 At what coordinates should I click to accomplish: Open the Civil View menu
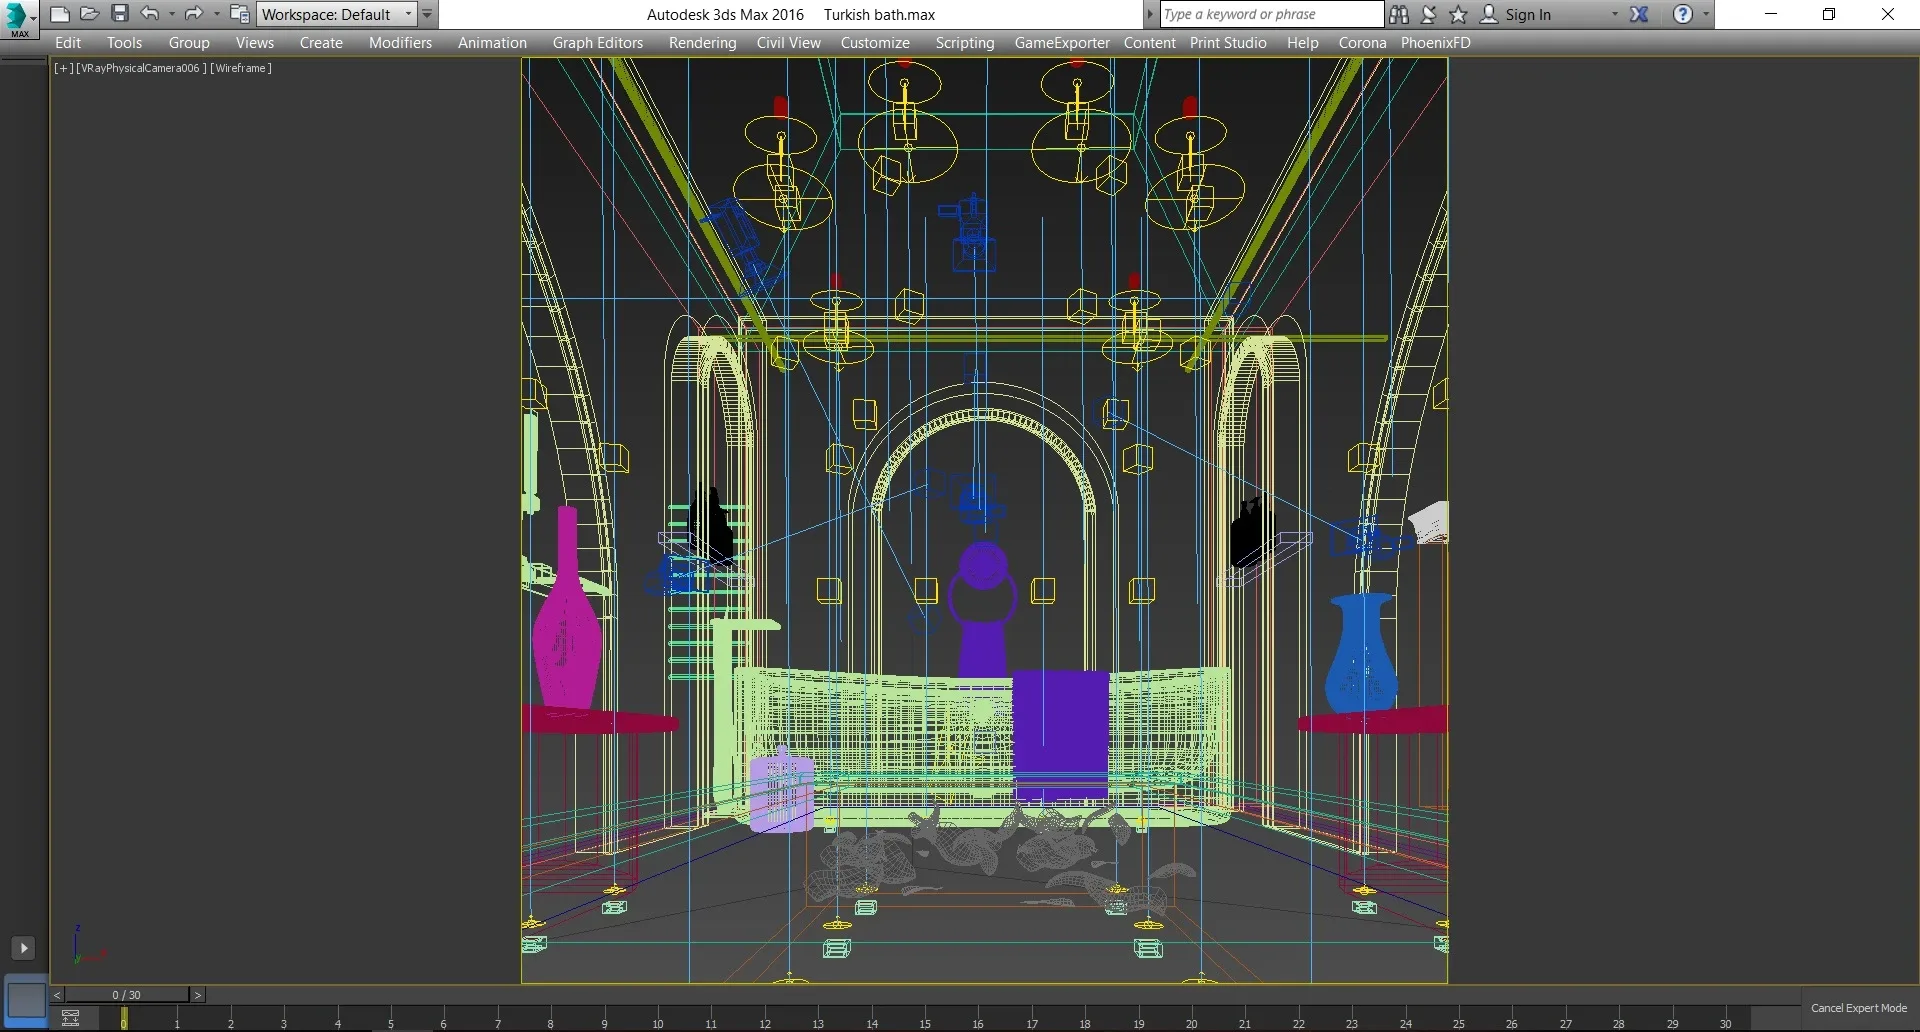point(788,43)
